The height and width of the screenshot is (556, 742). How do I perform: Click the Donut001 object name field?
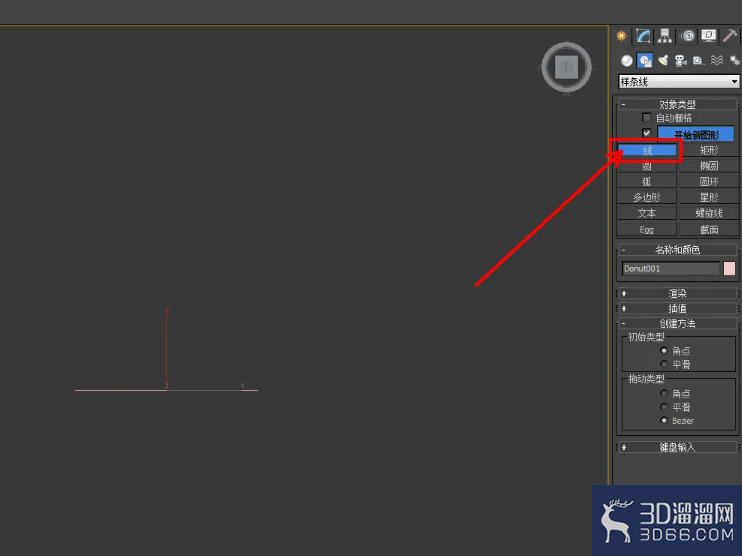(671, 268)
